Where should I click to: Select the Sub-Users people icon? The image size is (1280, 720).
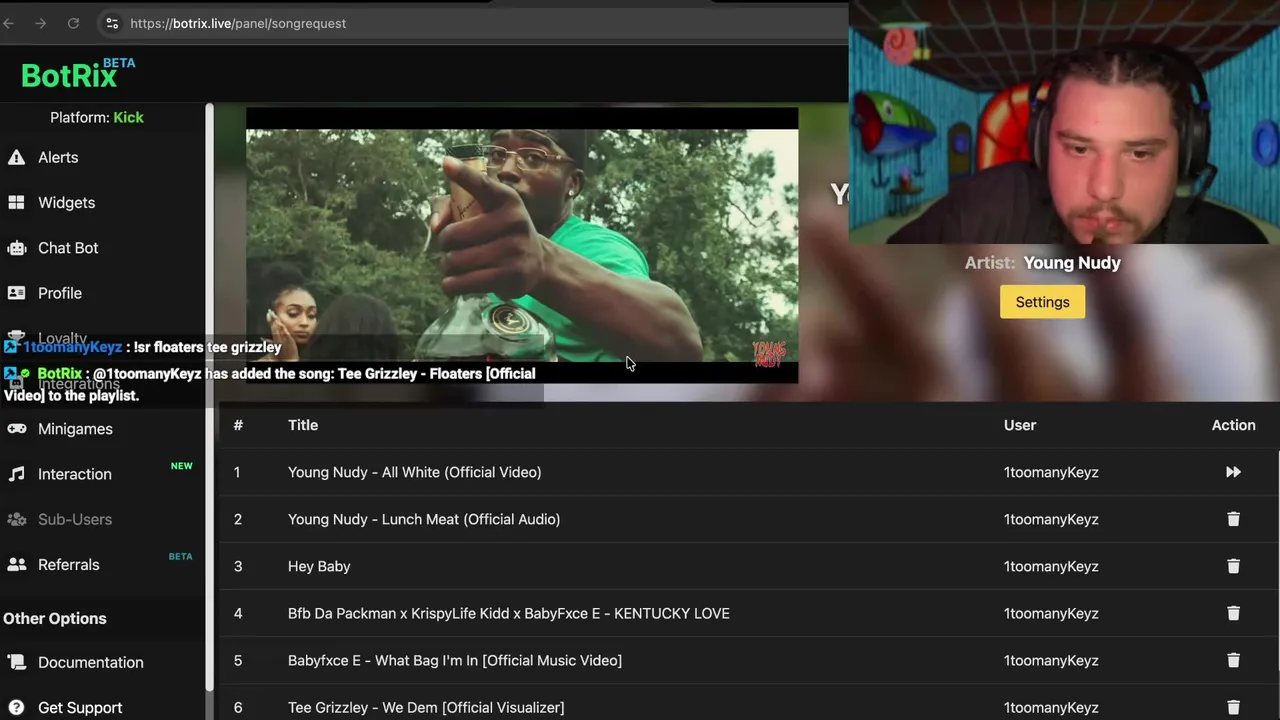(x=16, y=519)
